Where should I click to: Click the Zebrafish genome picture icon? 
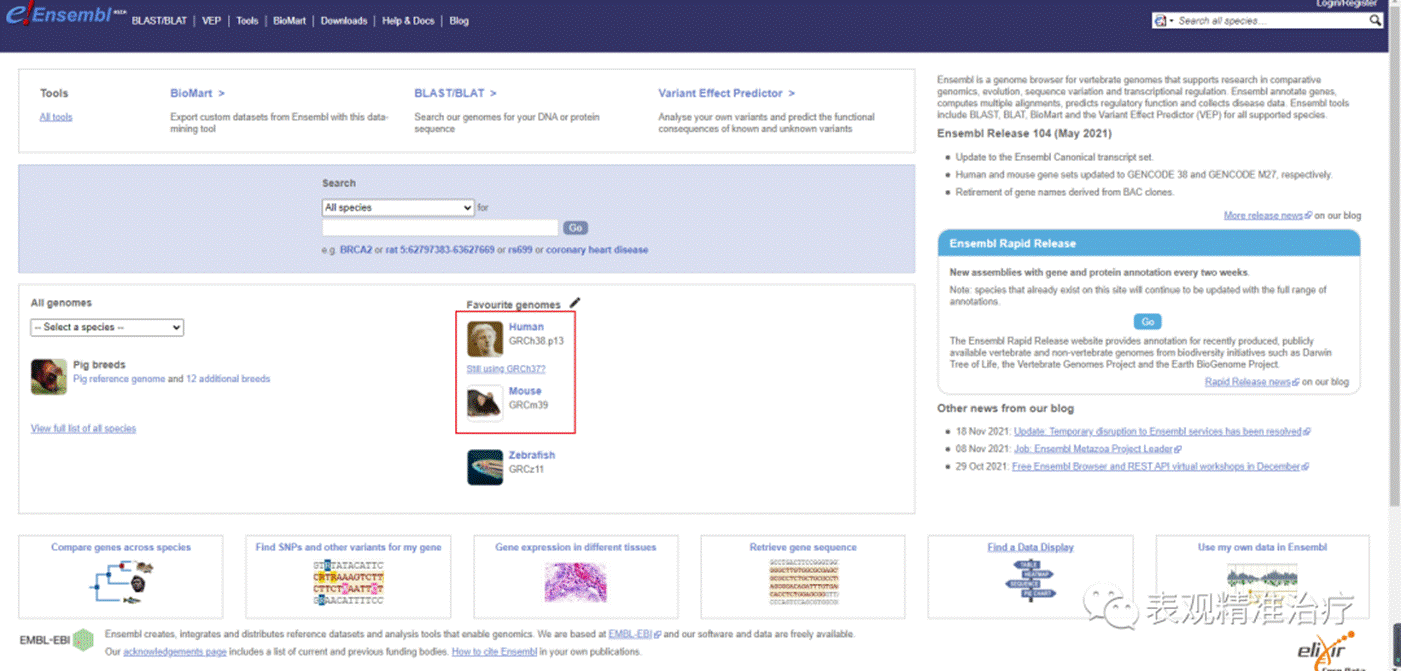coord(485,467)
